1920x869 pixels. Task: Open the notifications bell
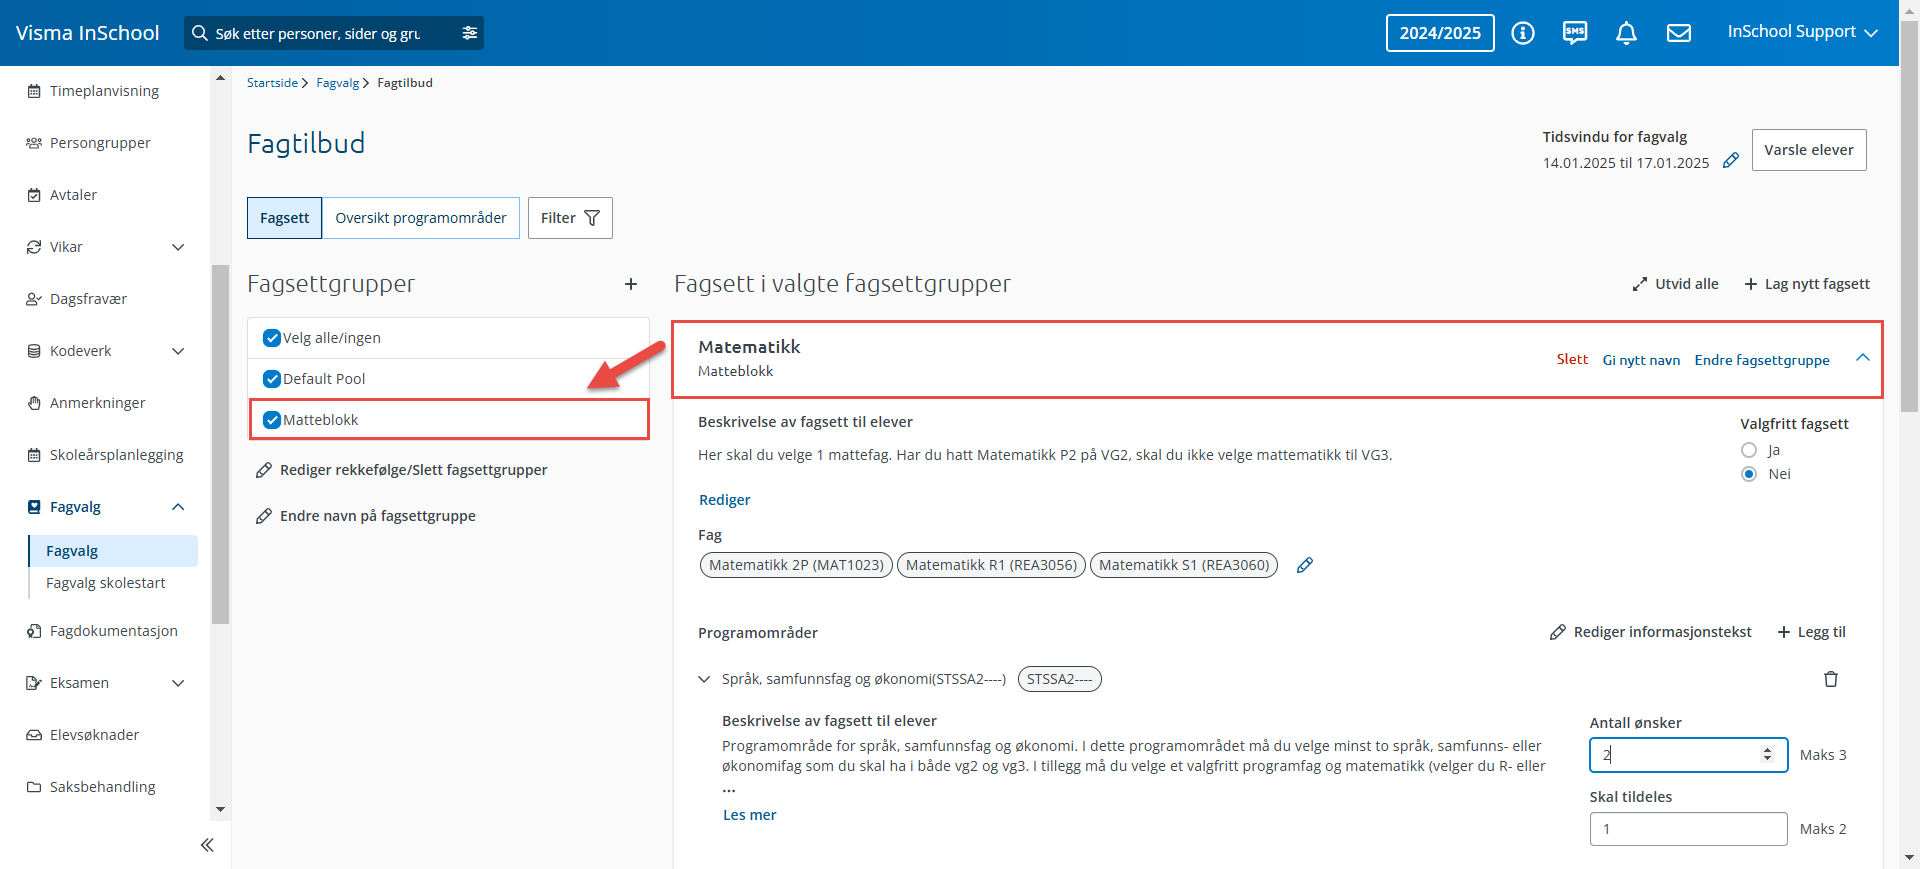point(1626,33)
